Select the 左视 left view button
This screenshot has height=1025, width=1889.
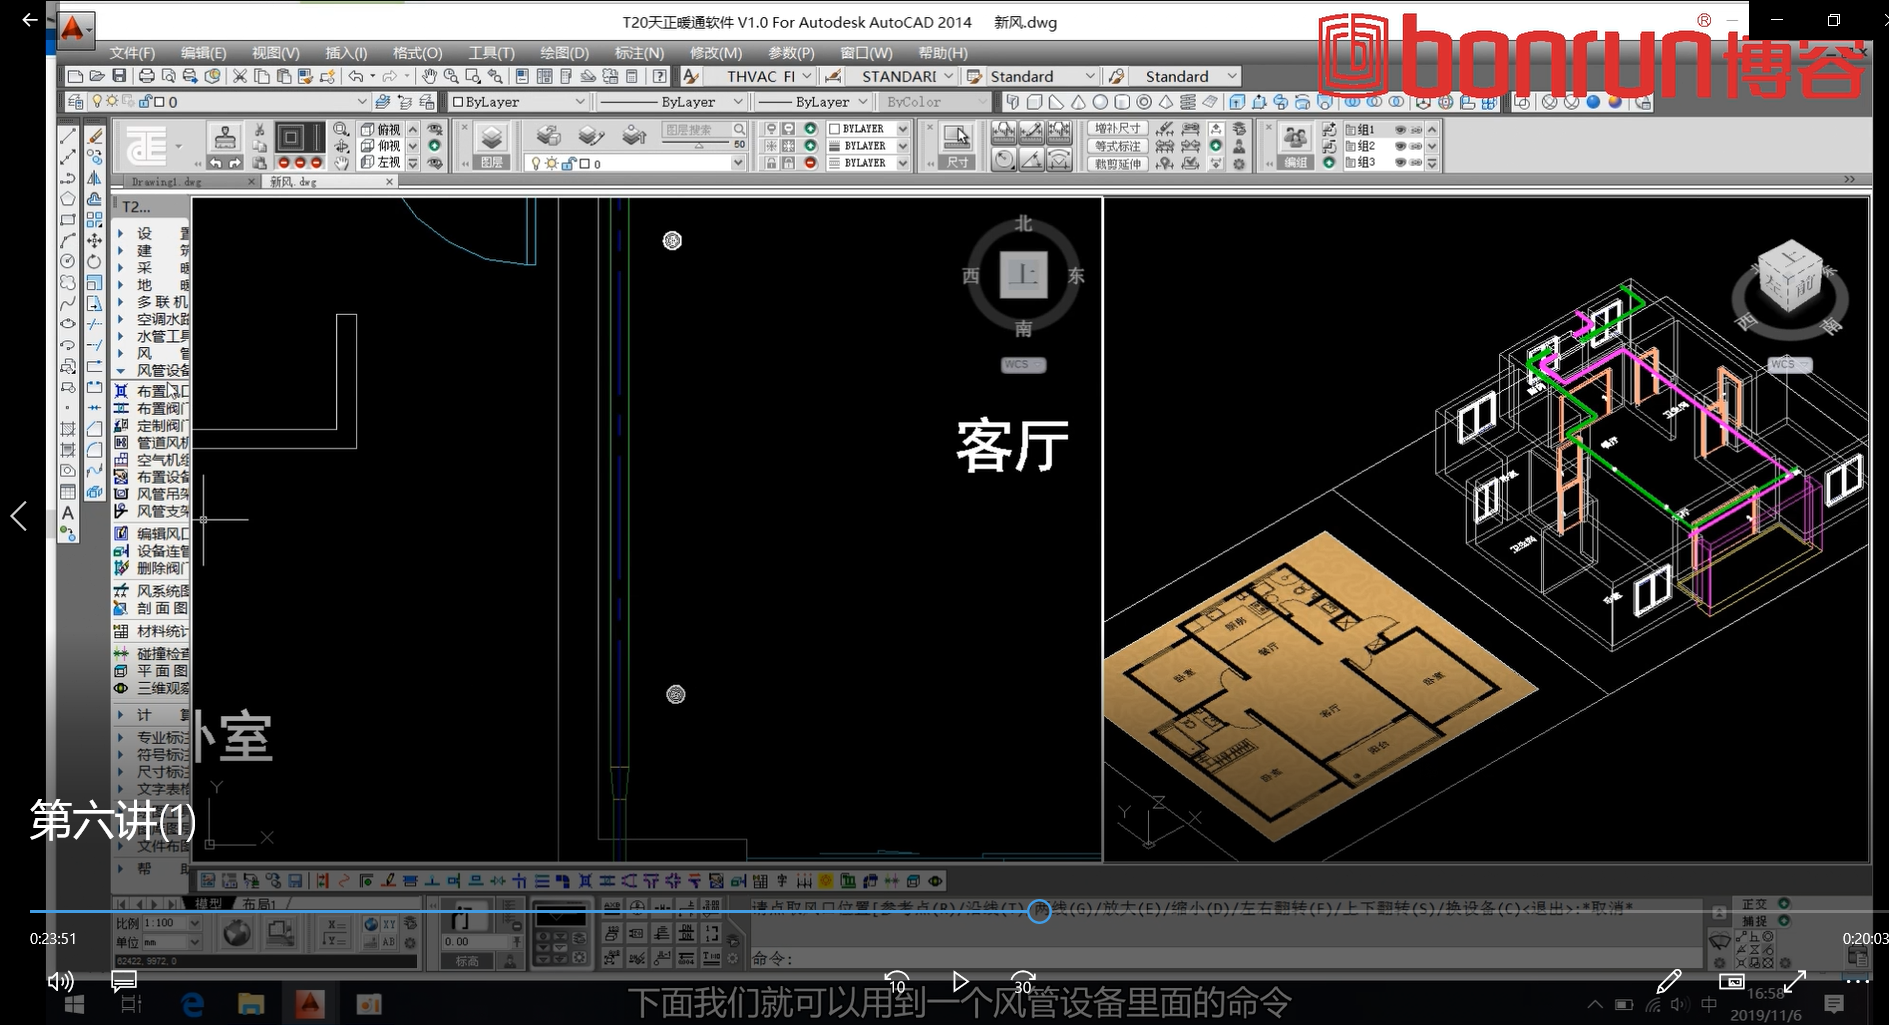point(381,162)
